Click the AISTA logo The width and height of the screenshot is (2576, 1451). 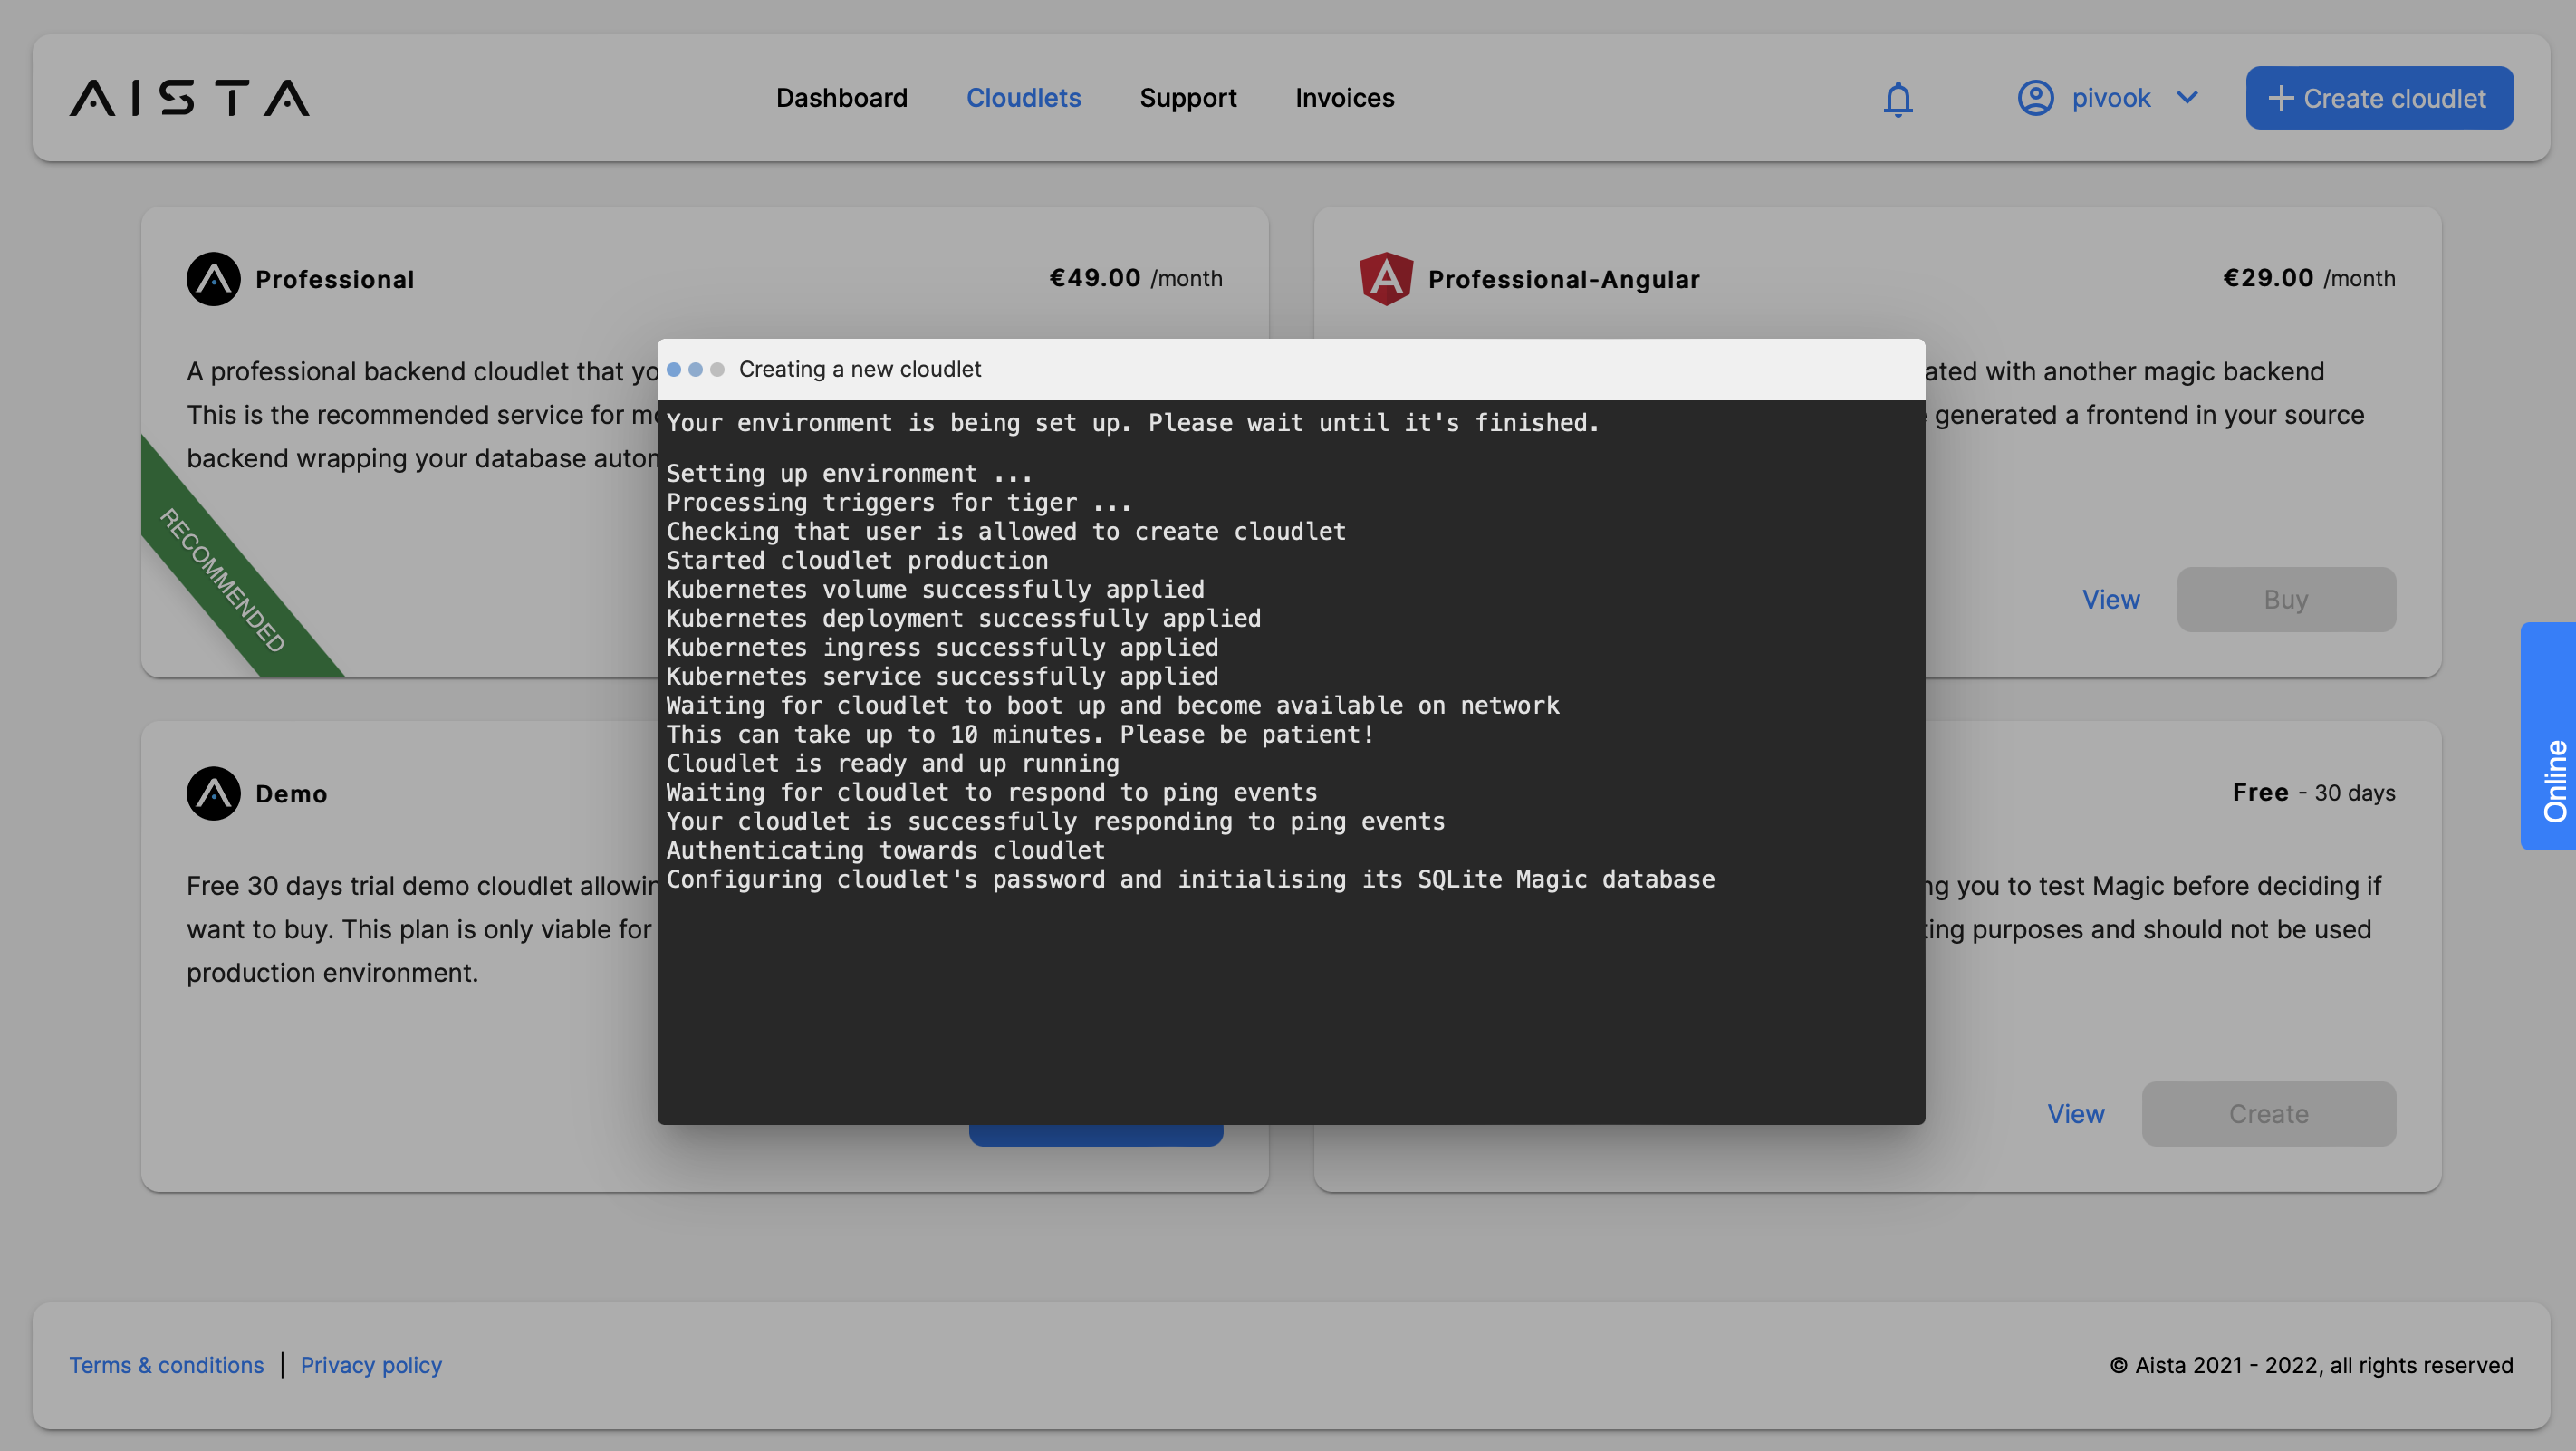189,98
